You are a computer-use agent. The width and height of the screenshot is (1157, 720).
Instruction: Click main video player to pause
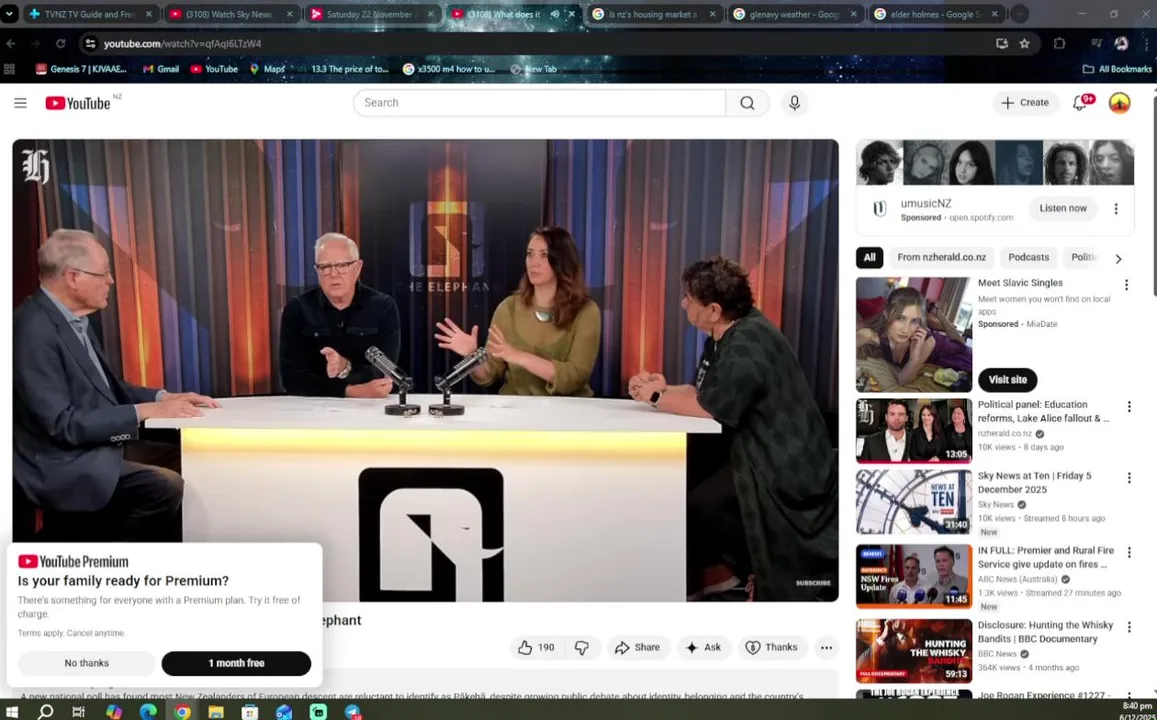point(426,370)
